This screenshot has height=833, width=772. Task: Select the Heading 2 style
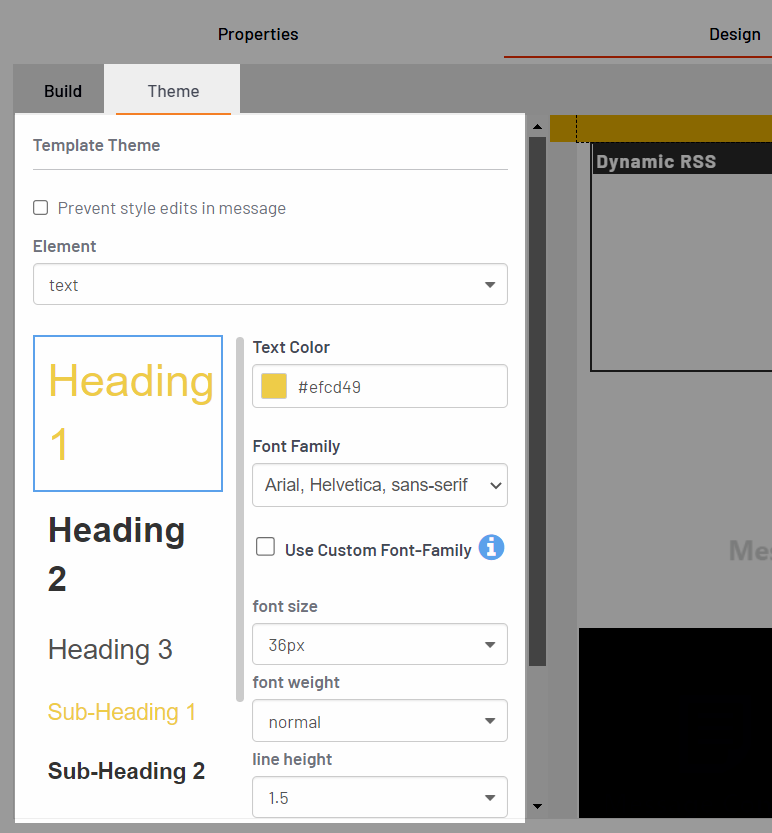pos(117,554)
